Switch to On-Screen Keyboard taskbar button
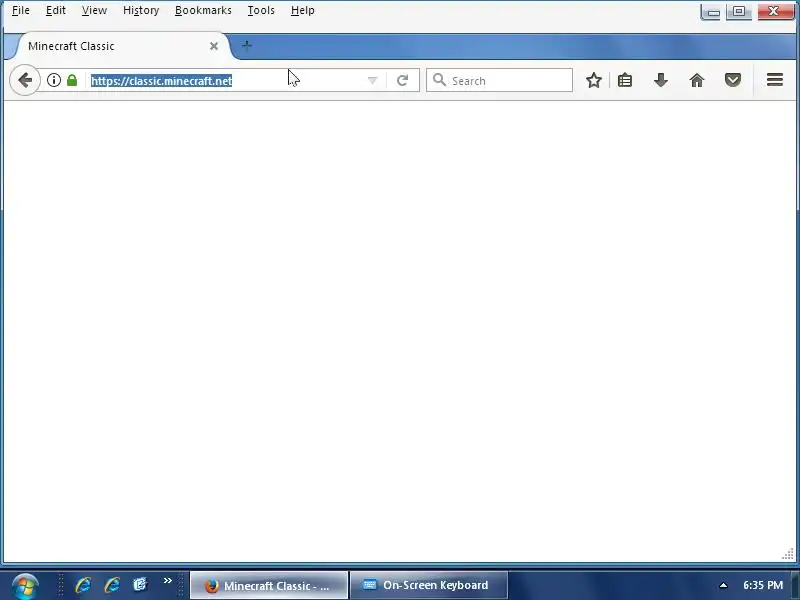Viewport: 800px width, 600px height. [429, 586]
